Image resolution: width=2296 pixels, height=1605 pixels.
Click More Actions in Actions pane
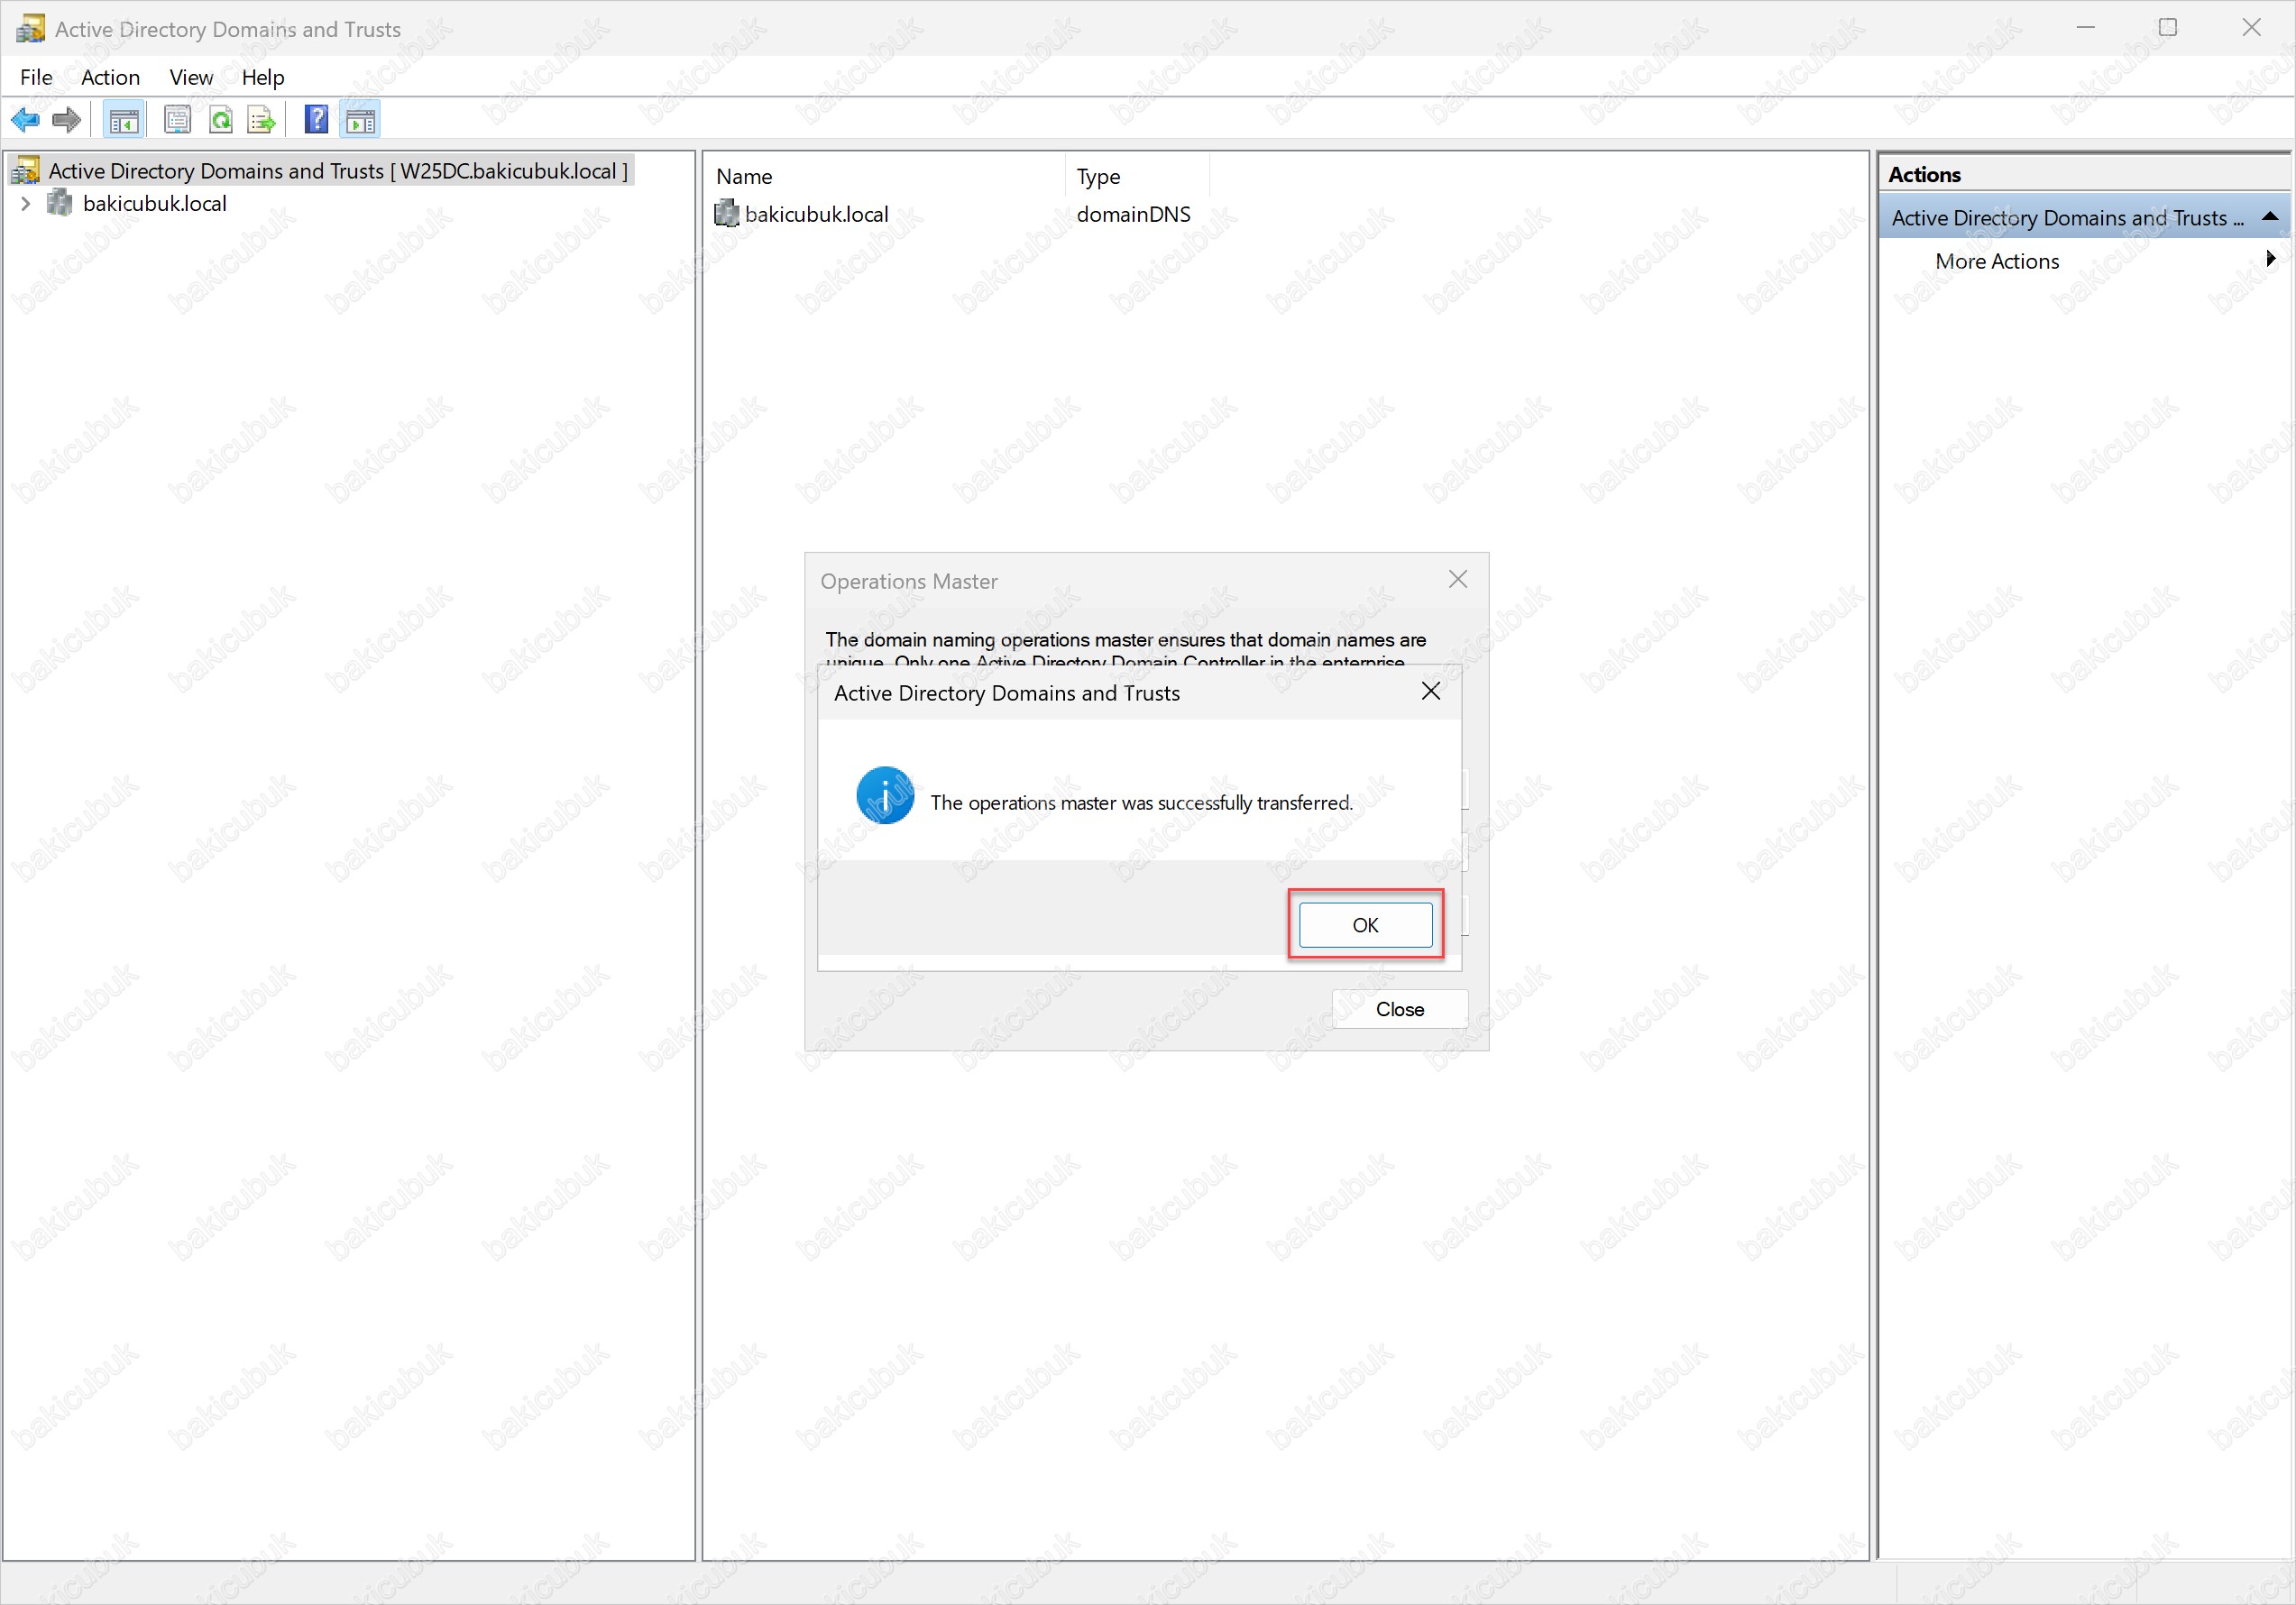click(x=1997, y=260)
